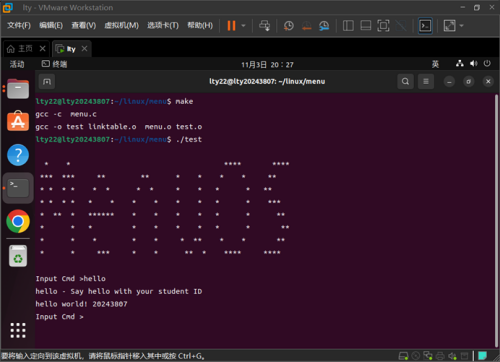The width and height of the screenshot is (500, 362).
Task: Minimize the terminal window
Action: click(449, 82)
